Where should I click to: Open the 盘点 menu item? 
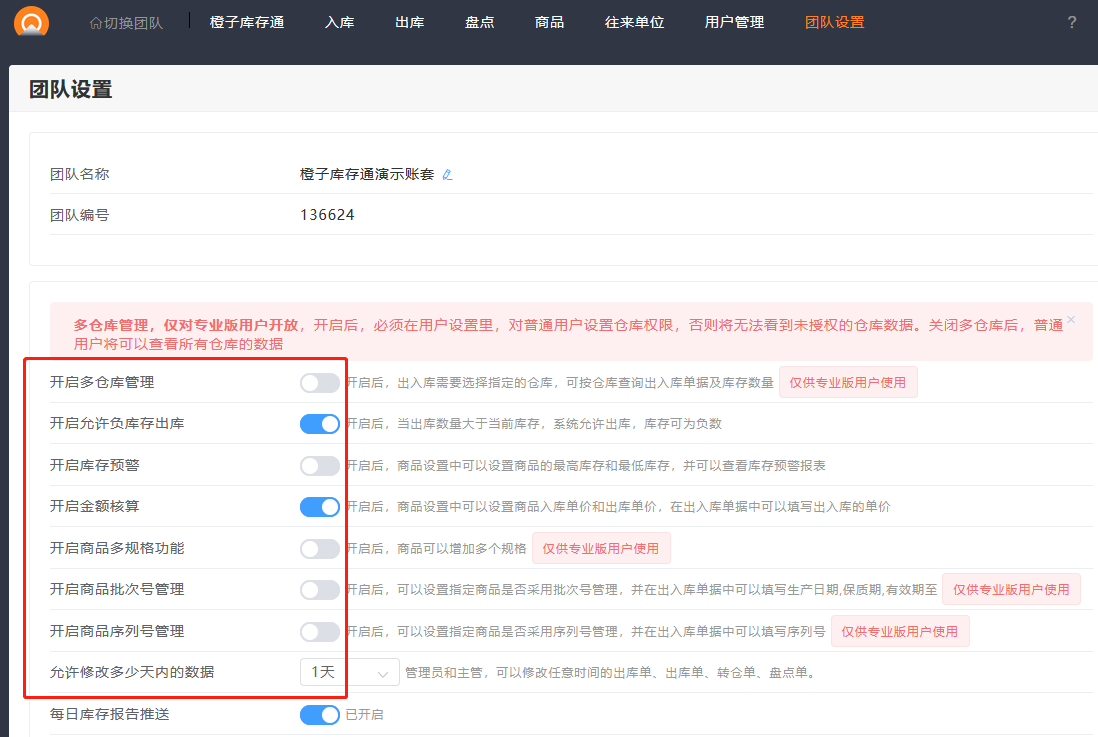click(480, 22)
